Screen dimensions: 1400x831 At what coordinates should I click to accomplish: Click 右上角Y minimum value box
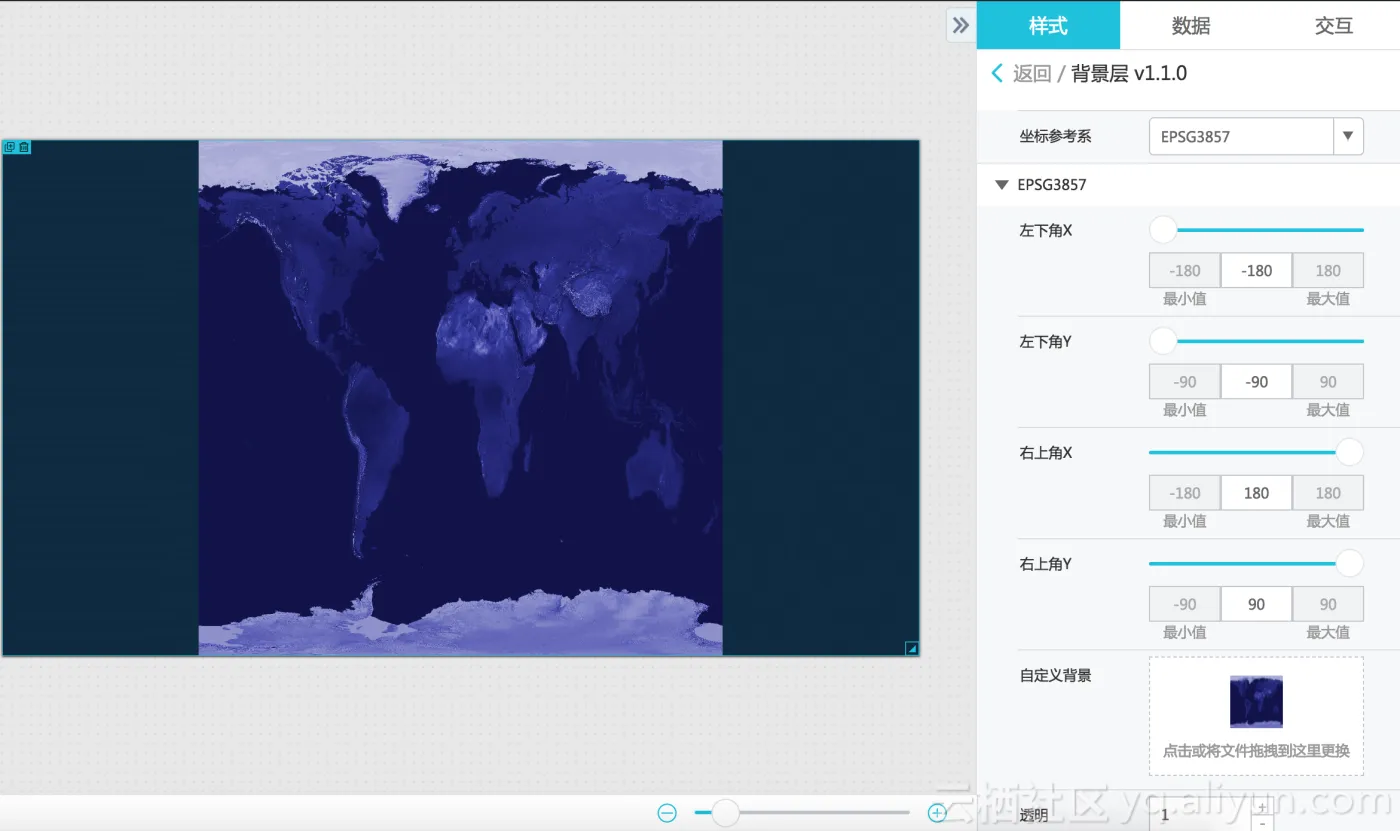point(1184,603)
